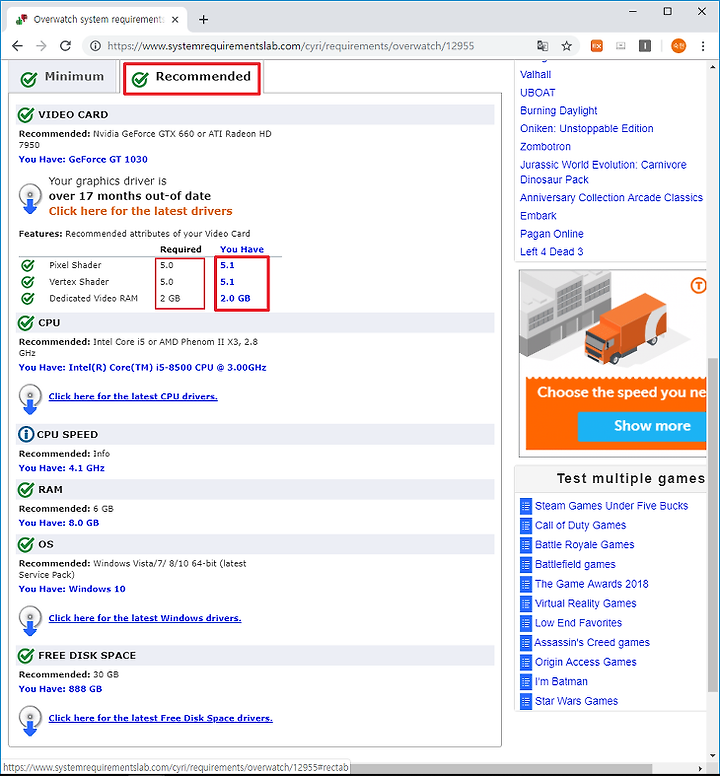
Task: Open the UBOAT game link
Action: 538,93
